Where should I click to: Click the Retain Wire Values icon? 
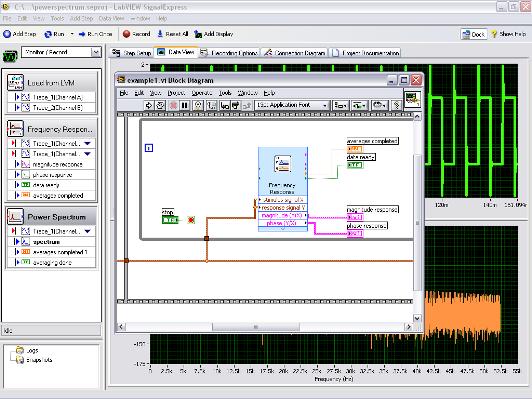click(x=212, y=105)
